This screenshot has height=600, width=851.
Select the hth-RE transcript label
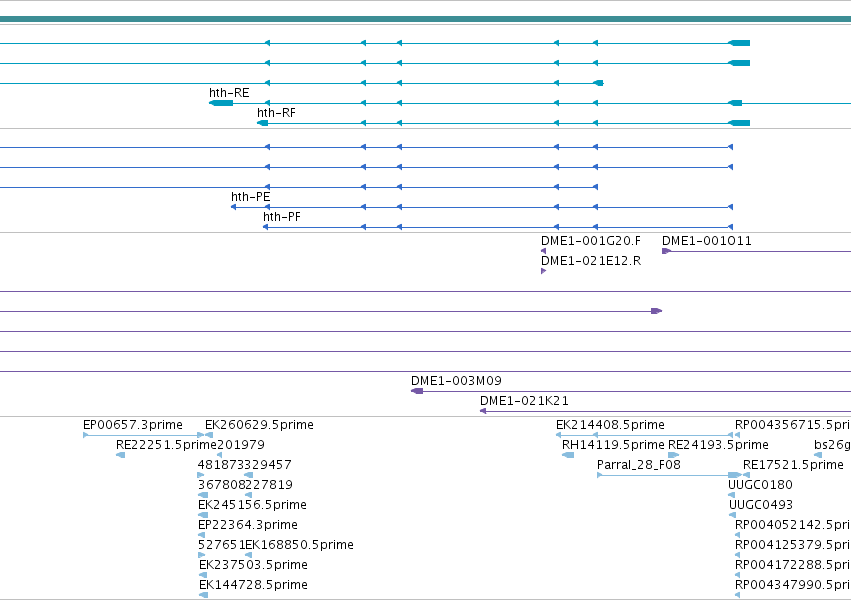coord(229,93)
